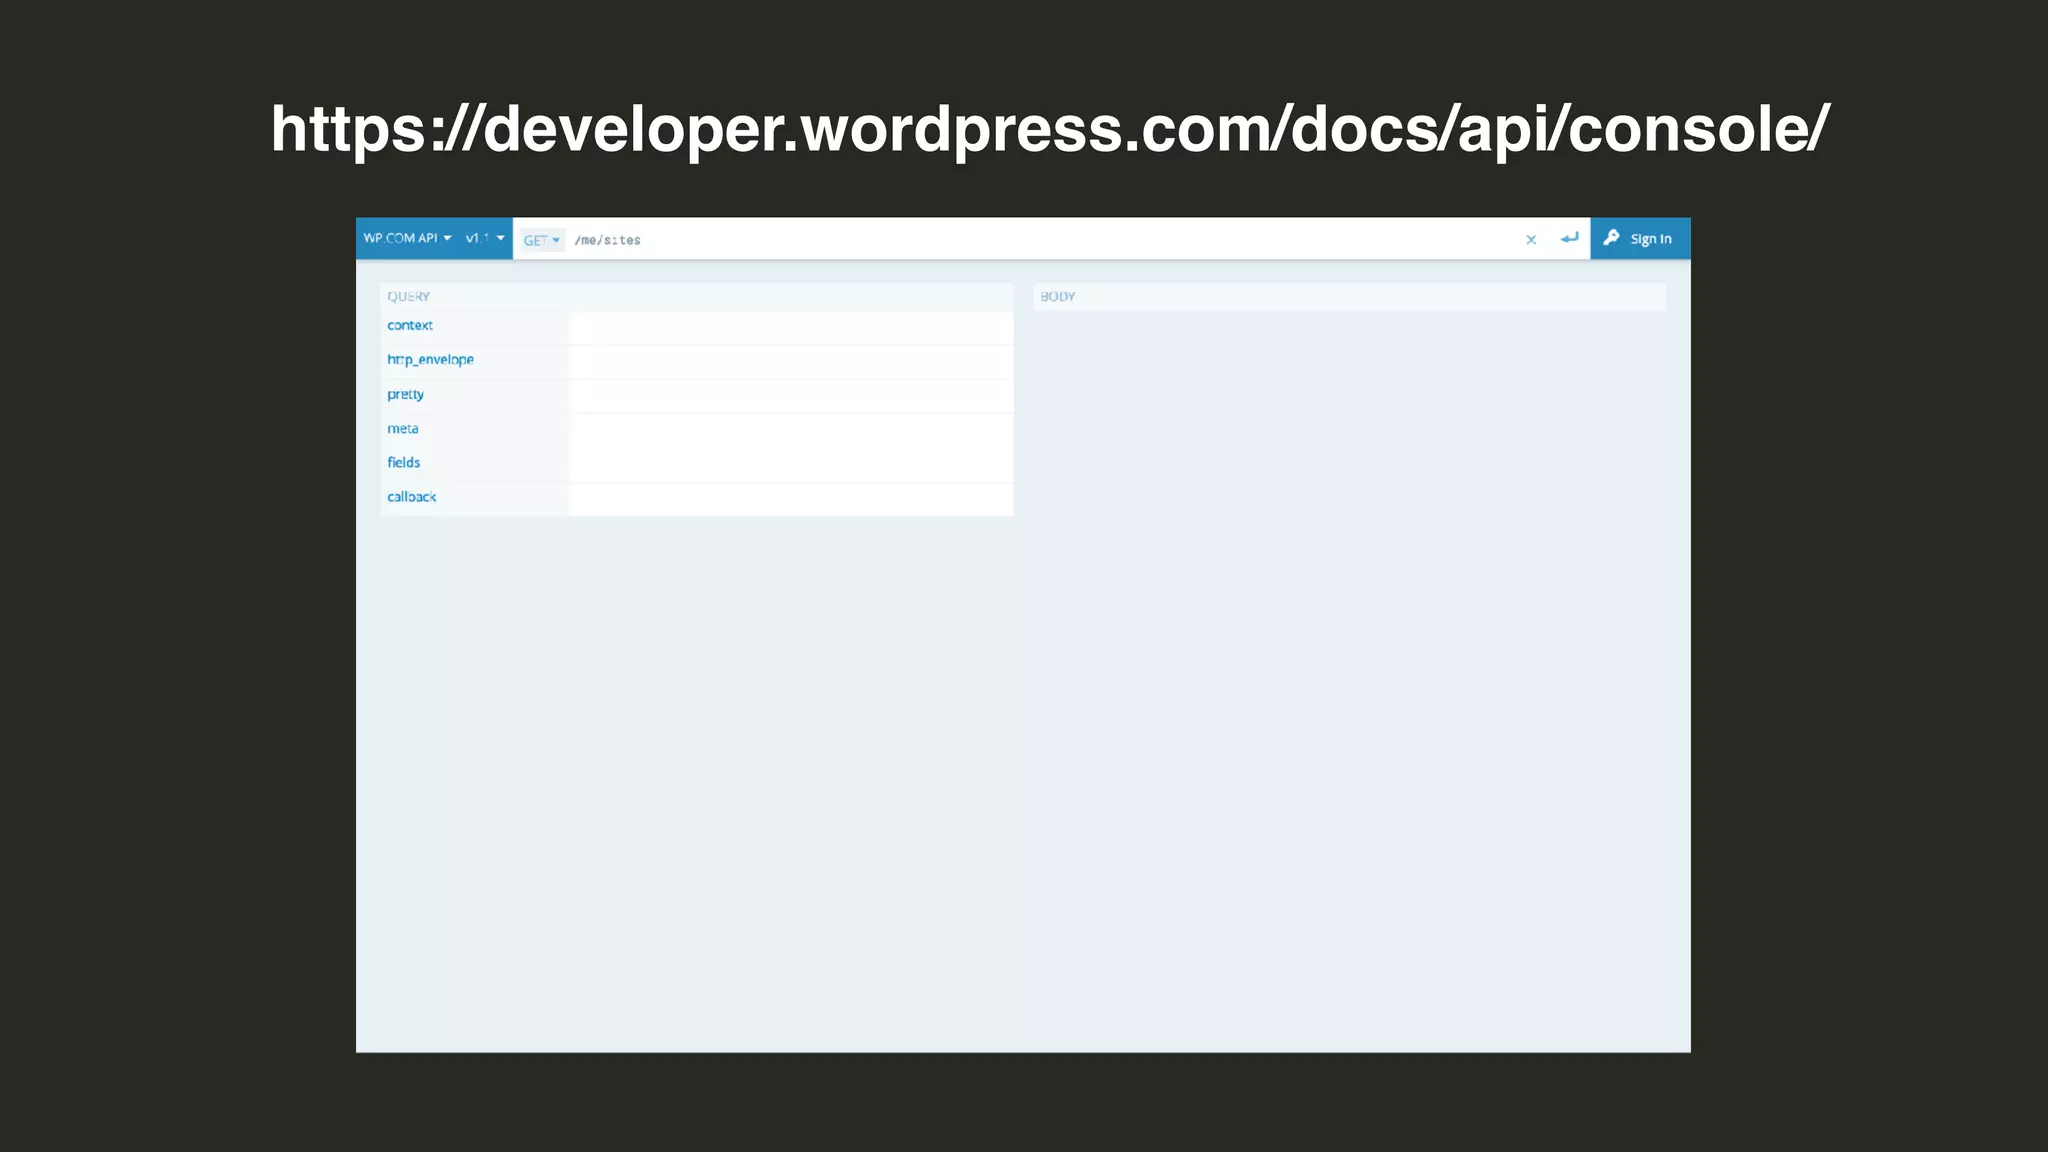2048x1152 pixels.
Task: Focus the pretty value input field
Action: tap(791, 396)
